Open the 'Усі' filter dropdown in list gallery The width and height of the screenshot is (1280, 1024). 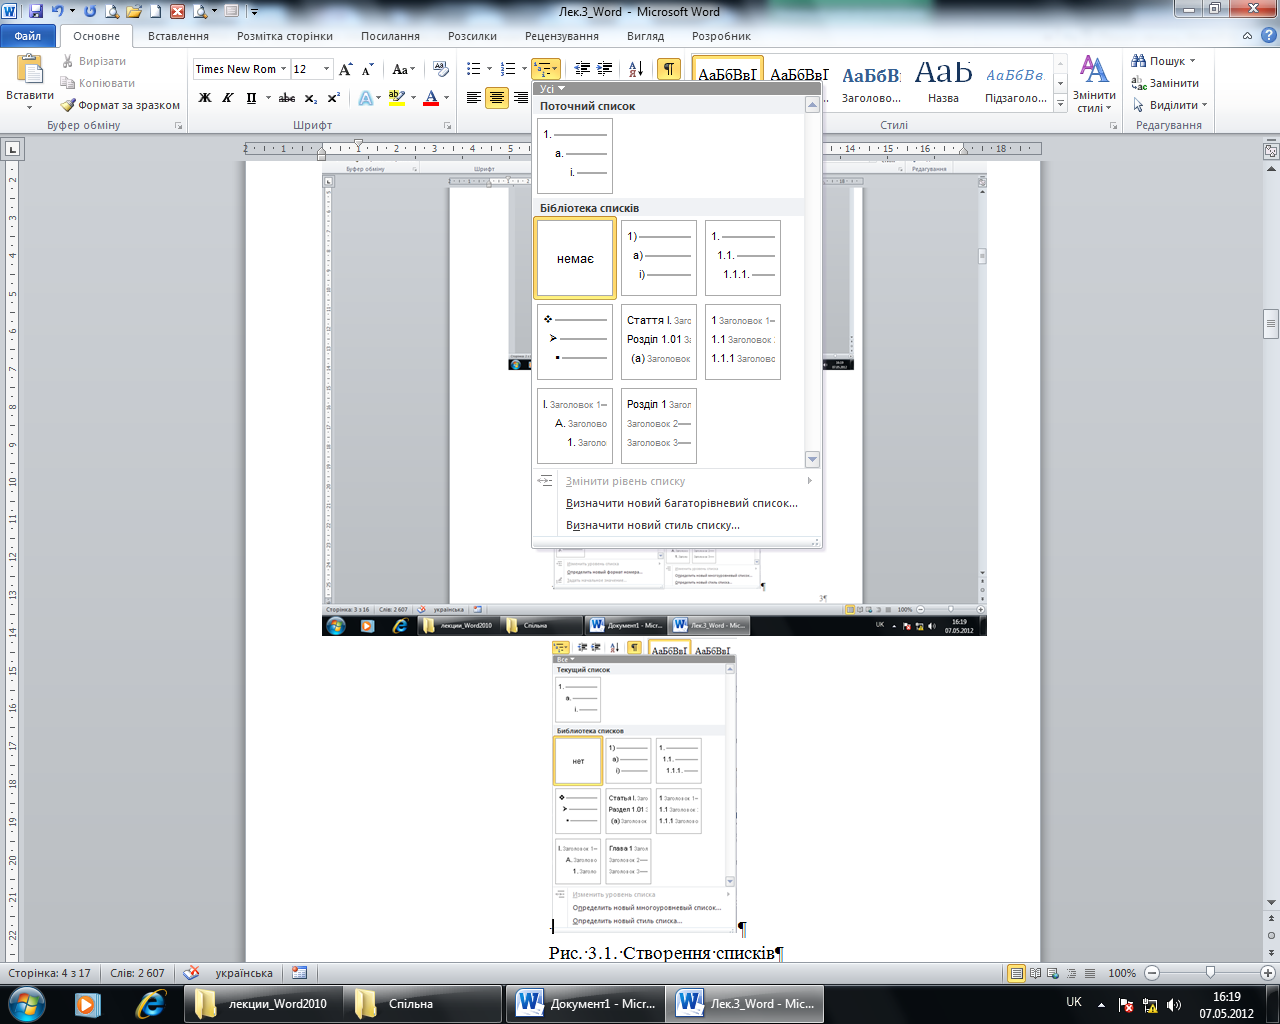[x=552, y=89]
